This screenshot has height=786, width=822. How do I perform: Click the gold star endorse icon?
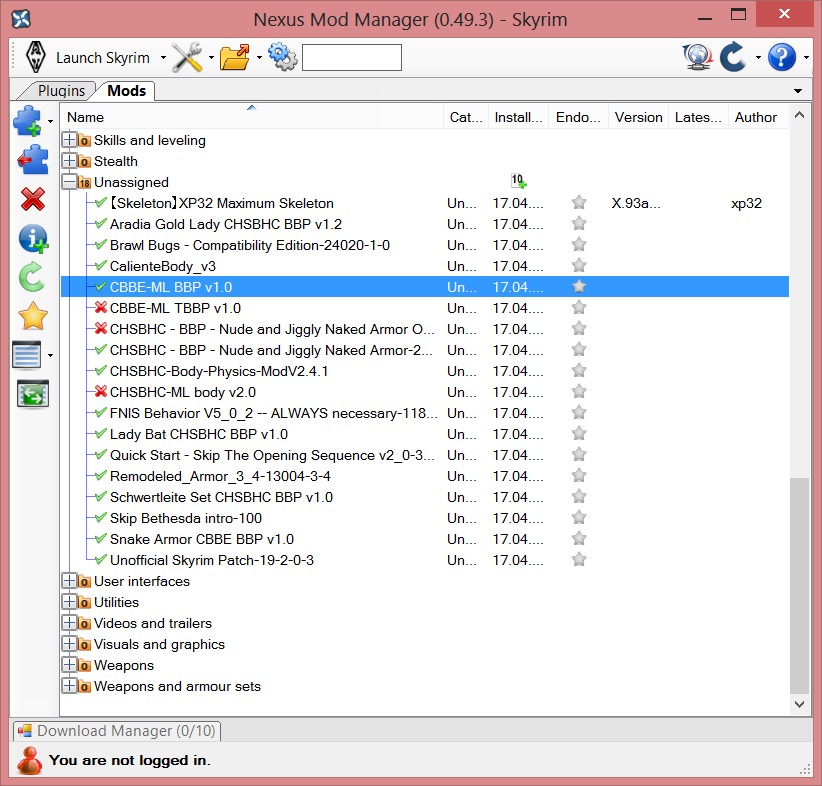(x=33, y=316)
